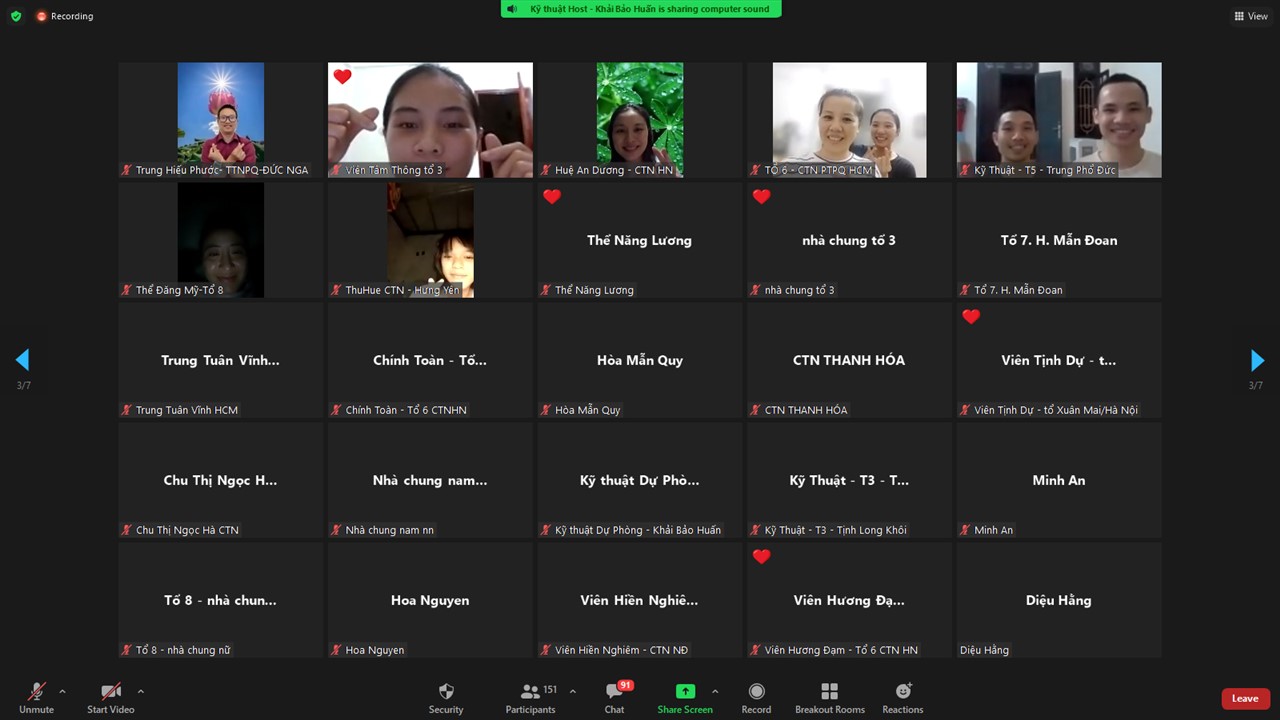Image resolution: width=1280 pixels, height=720 pixels.
Task: Click muted mic icon of Hòa Mẫn Quy
Action: click(546, 410)
